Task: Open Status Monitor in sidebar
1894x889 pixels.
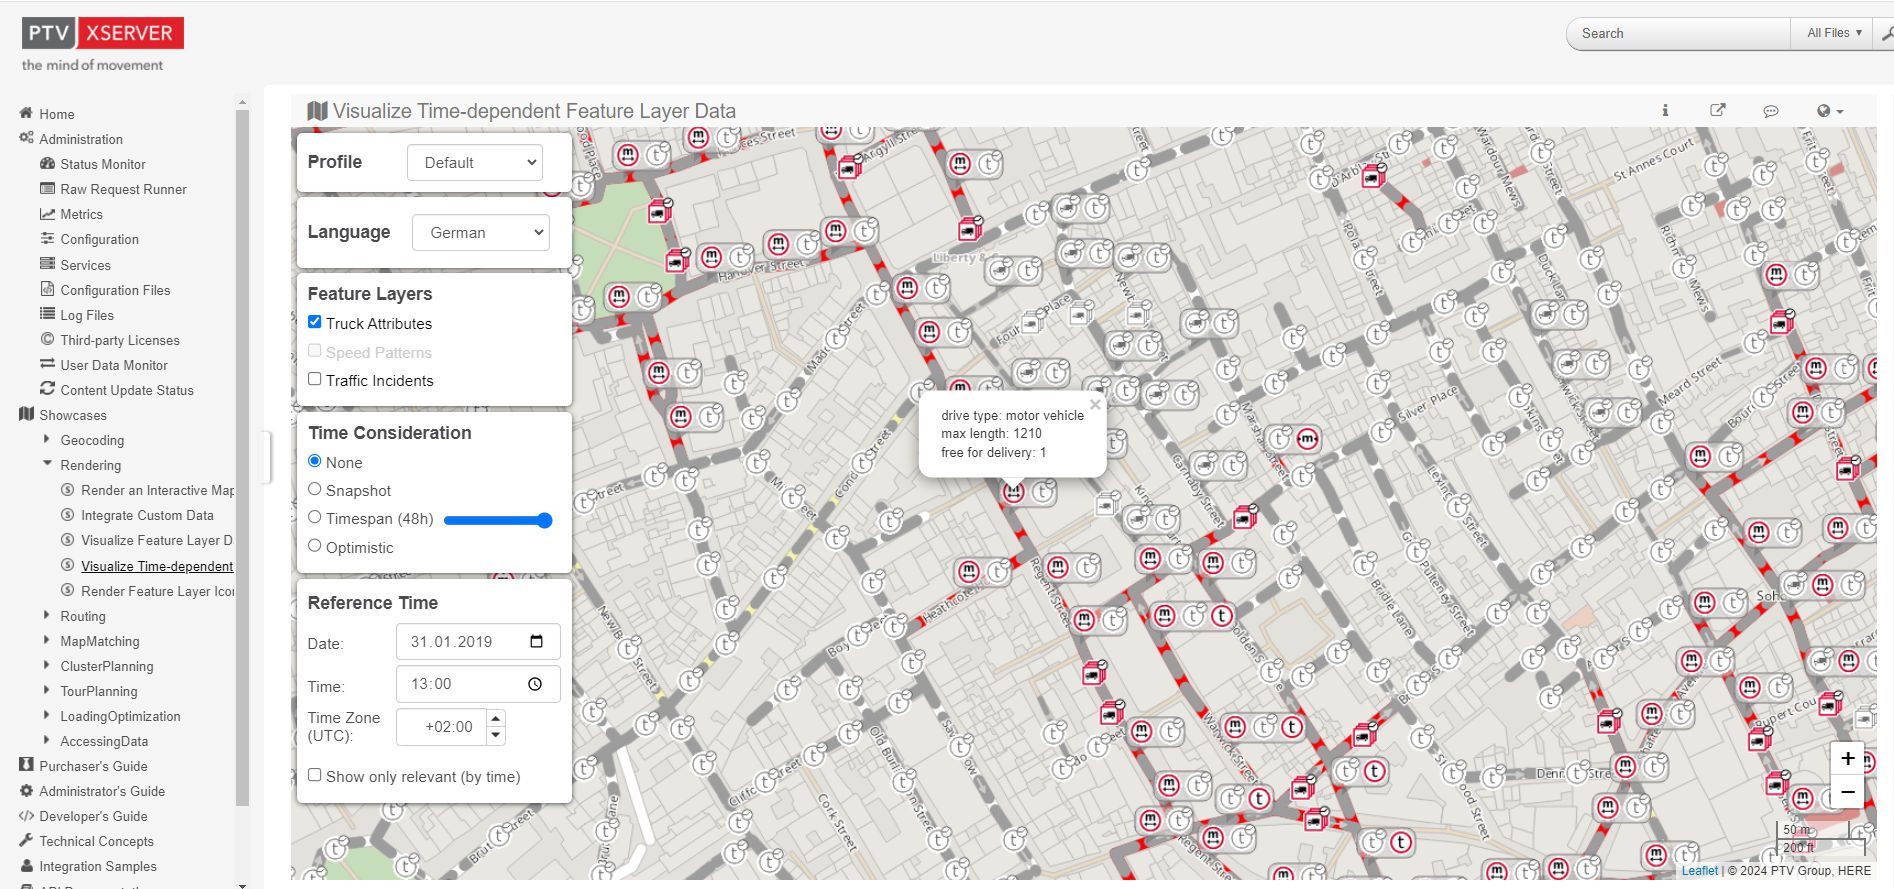Action: pyautogui.click(x=102, y=164)
